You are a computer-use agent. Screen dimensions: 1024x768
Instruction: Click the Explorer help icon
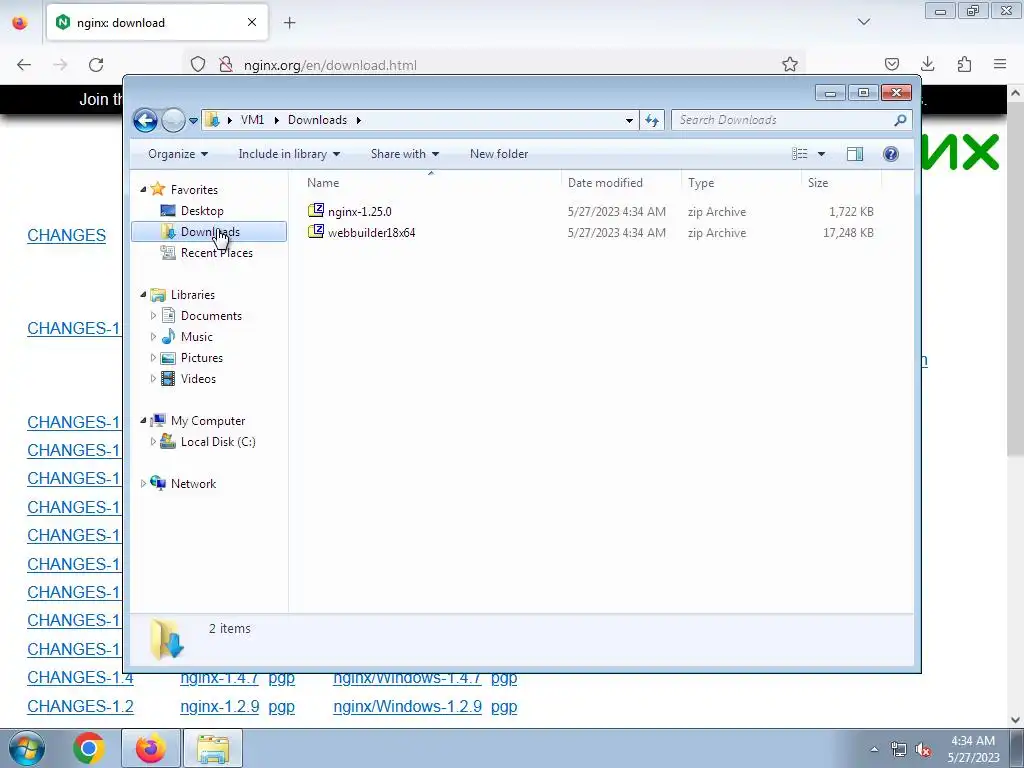[891, 154]
